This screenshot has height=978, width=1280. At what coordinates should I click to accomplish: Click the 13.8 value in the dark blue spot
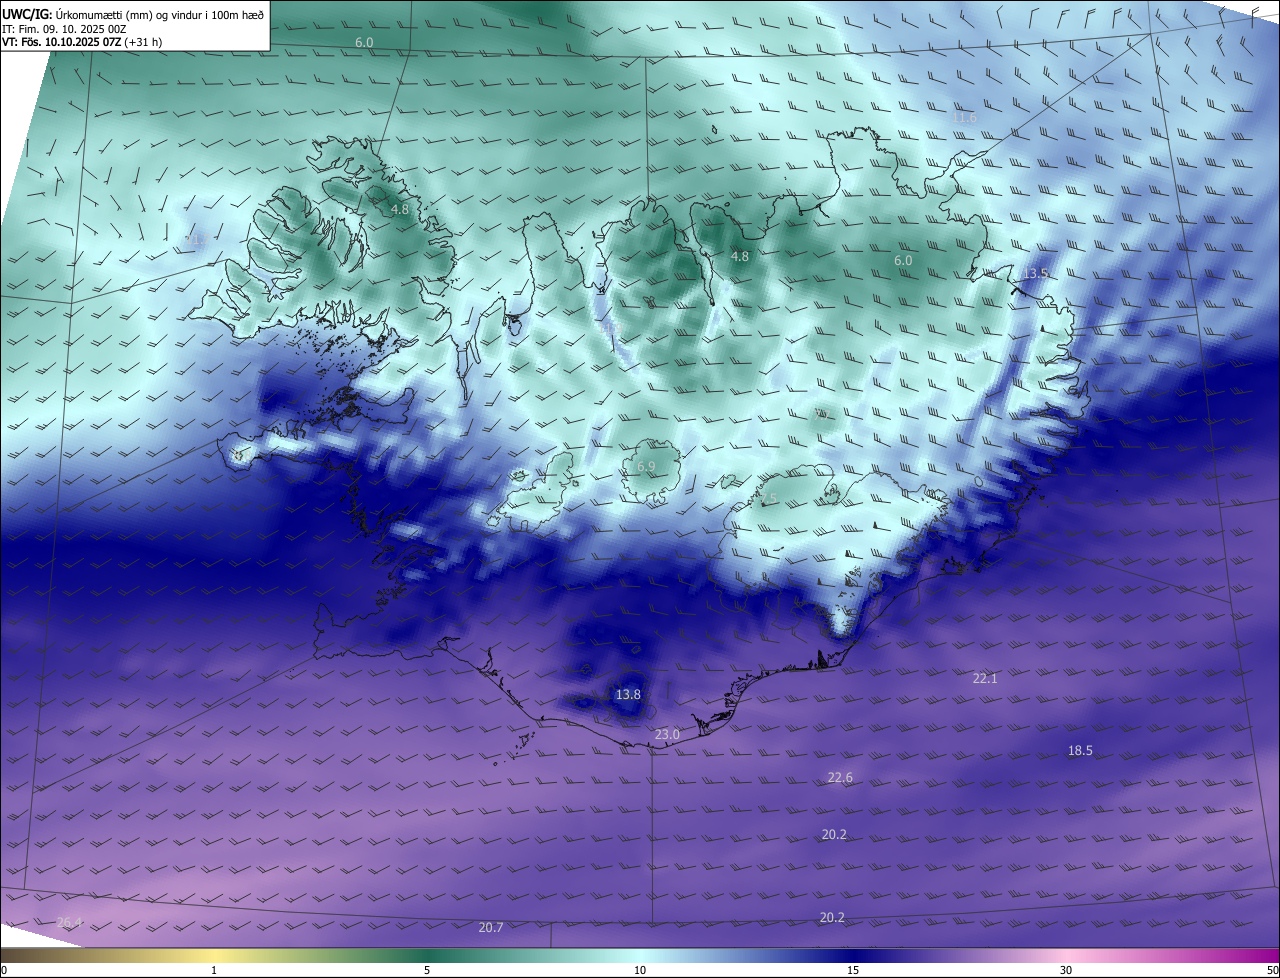tap(628, 694)
